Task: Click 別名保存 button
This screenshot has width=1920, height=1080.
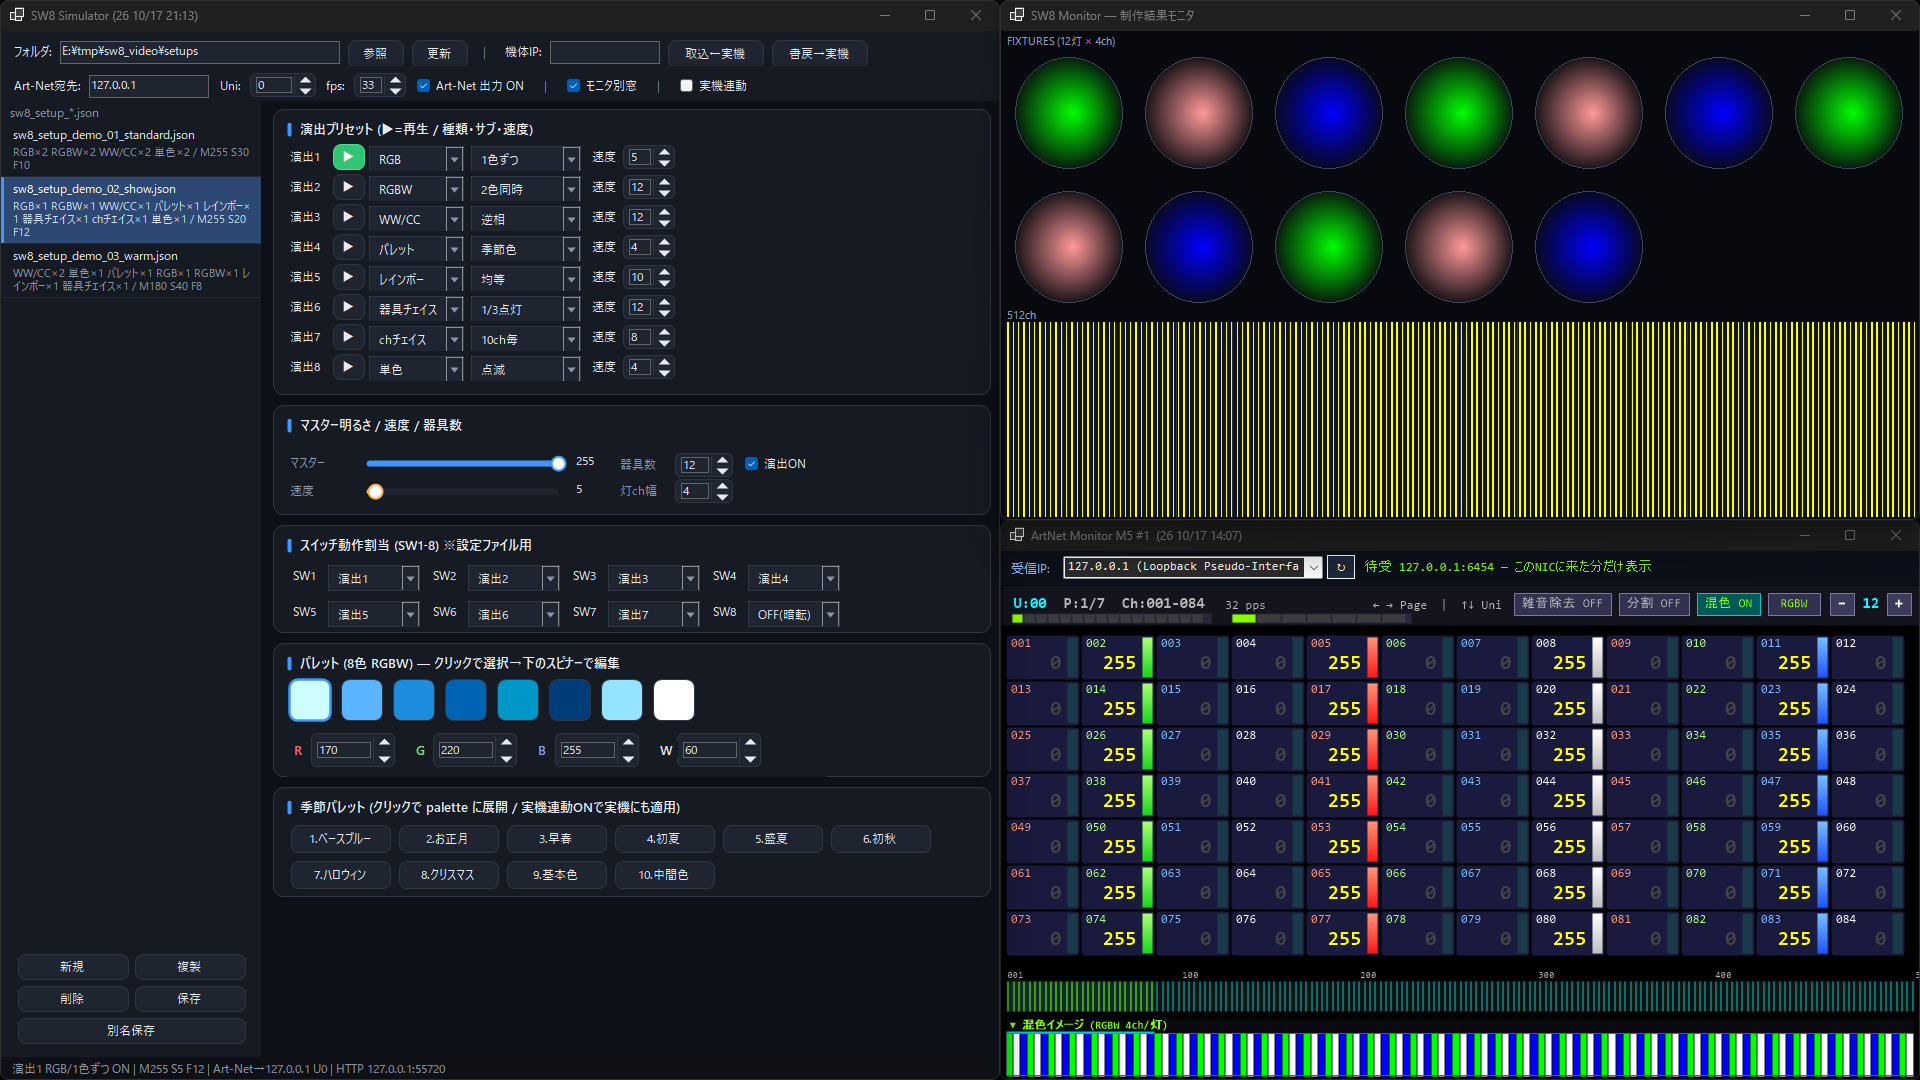Action: tap(131, 1030)
